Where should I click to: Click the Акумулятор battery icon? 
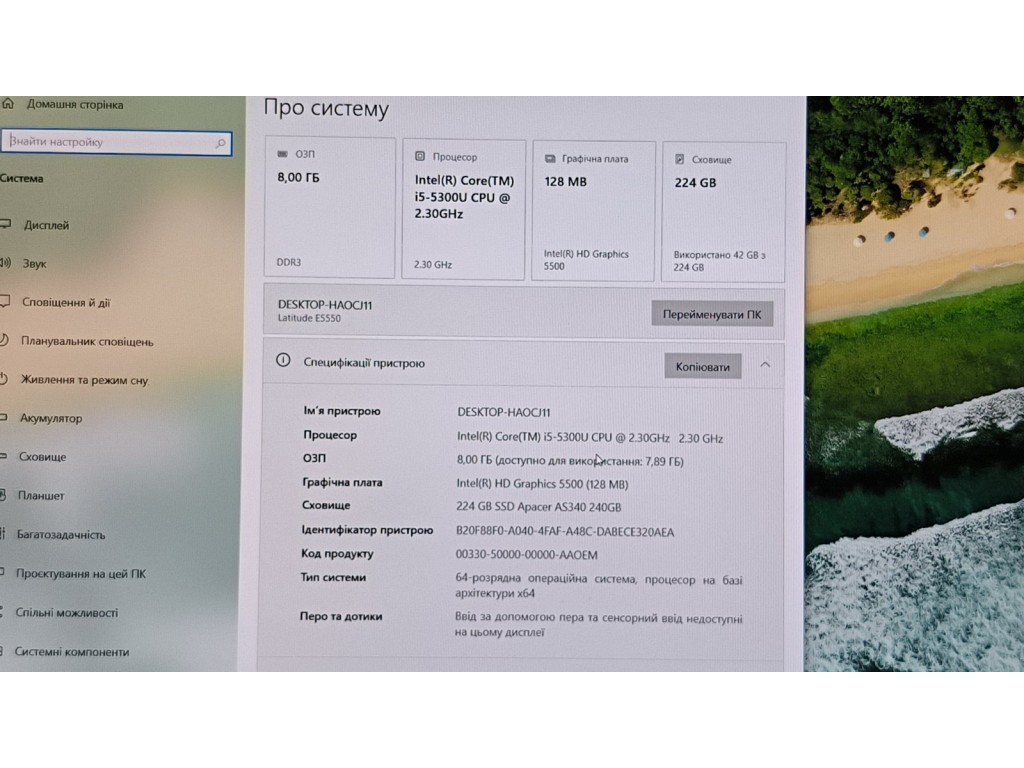(4, 418)
